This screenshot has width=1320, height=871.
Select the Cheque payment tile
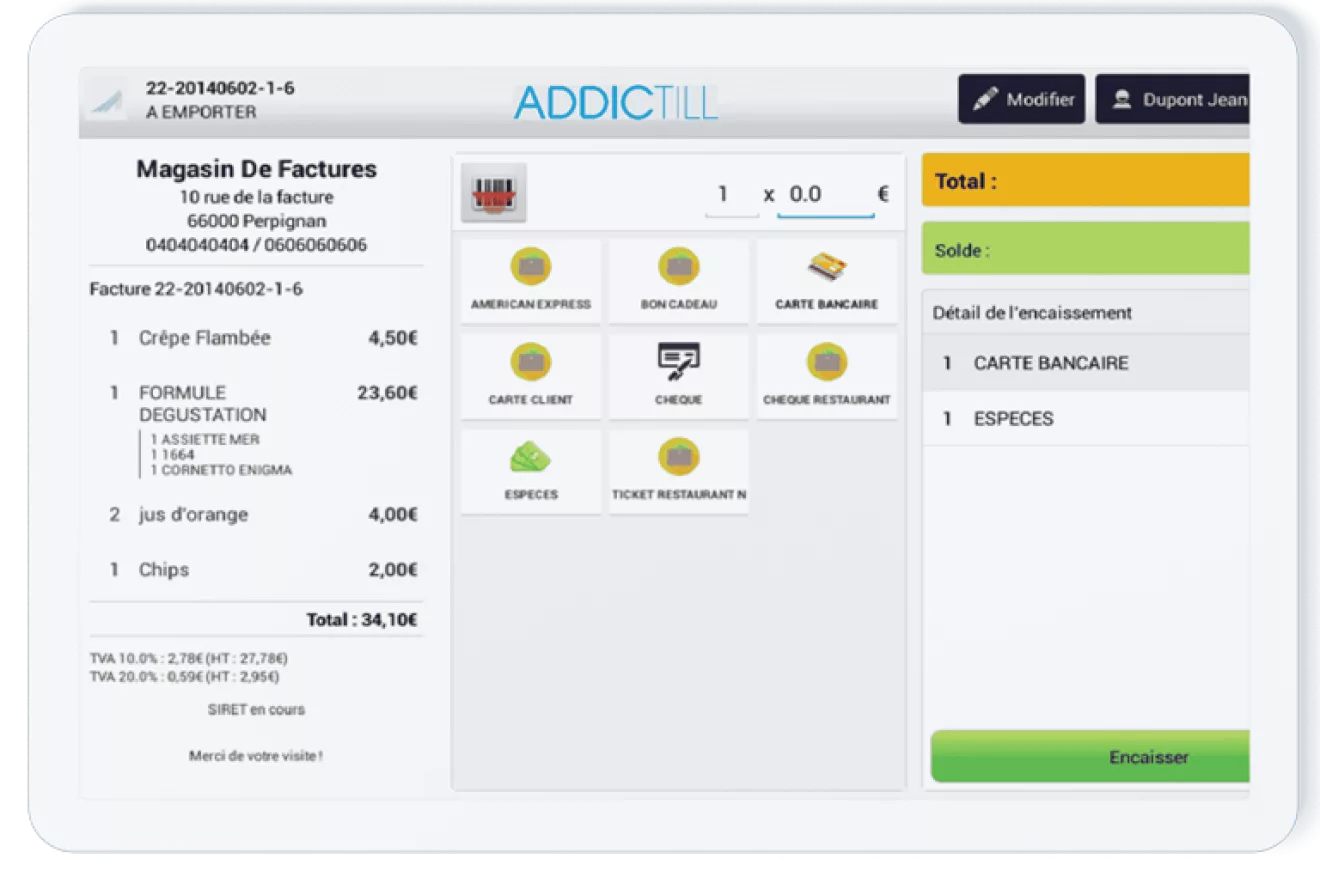(679, 376)
